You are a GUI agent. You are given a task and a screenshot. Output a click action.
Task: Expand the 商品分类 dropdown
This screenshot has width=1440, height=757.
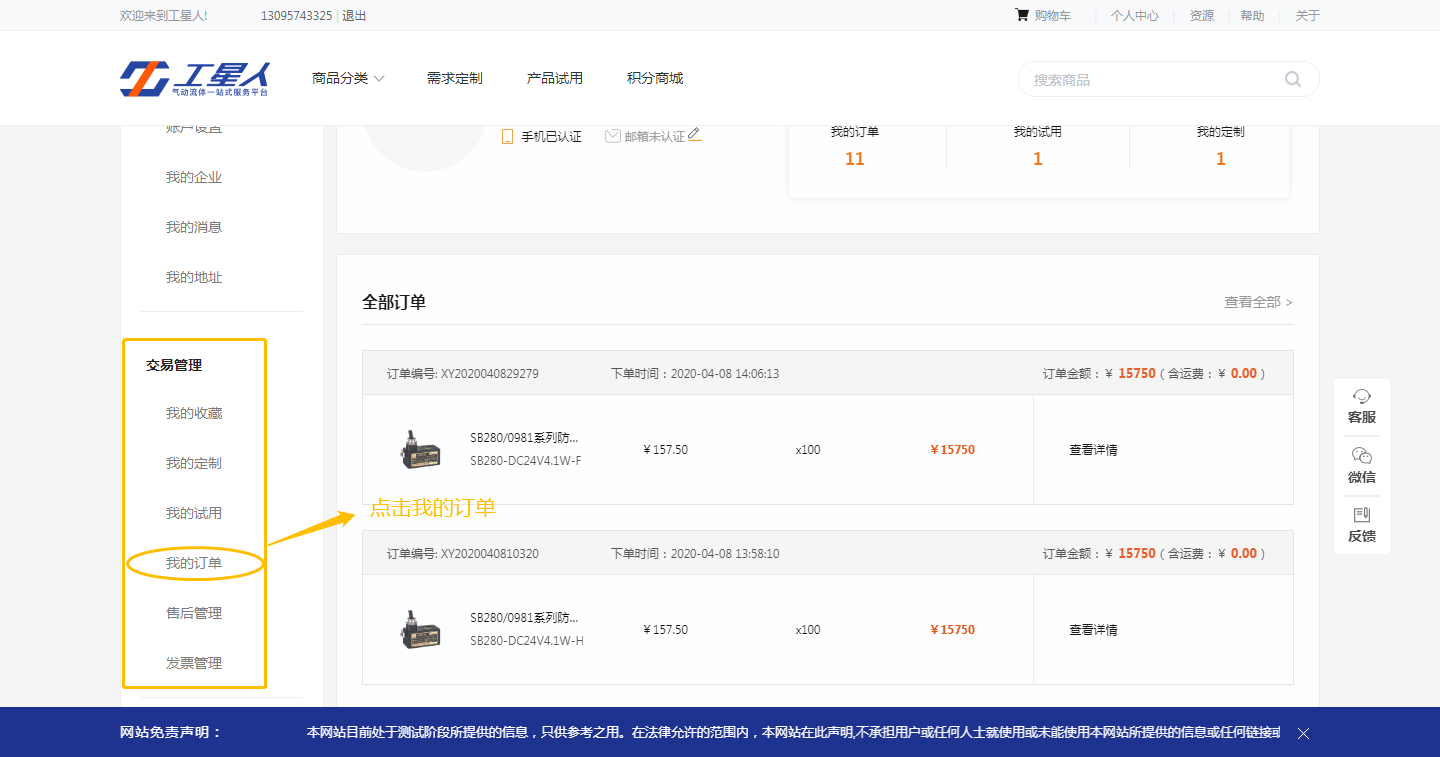(348, 78)
